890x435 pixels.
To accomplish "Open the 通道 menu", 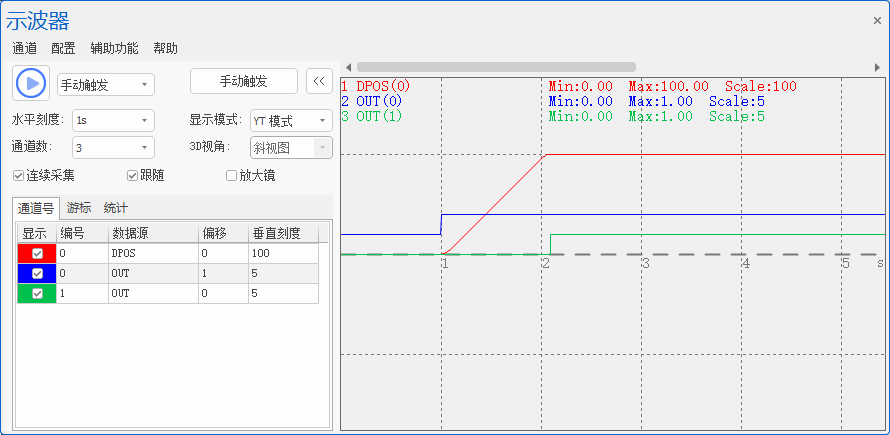I will click(x=24, y=48).
